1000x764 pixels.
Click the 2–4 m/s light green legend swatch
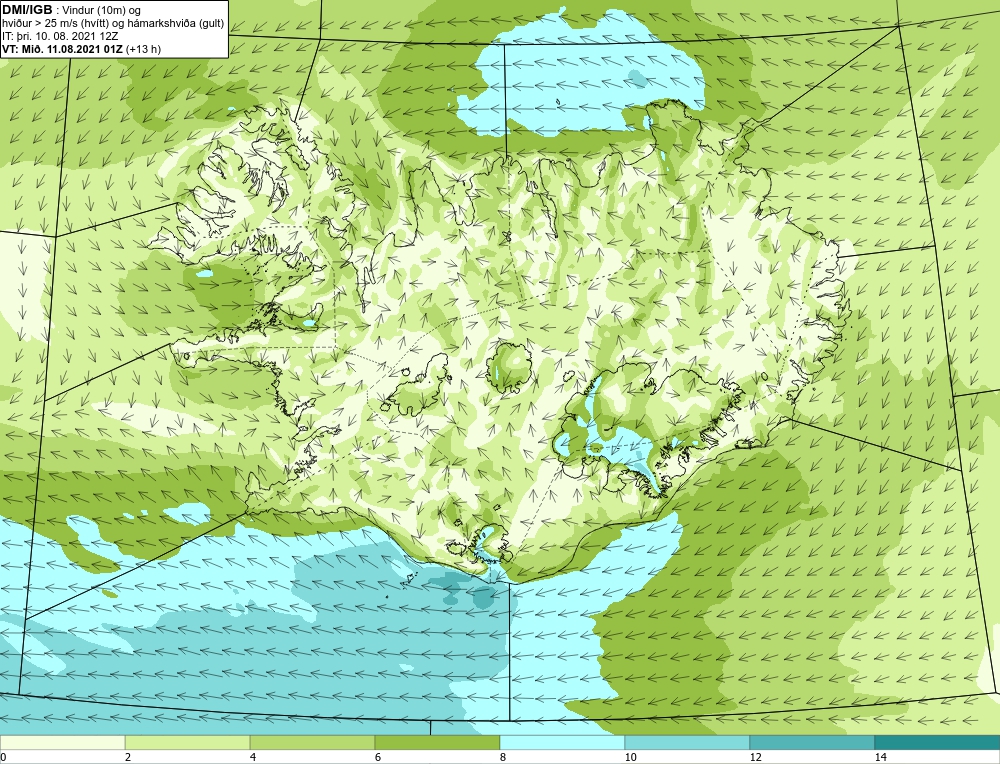188,742
